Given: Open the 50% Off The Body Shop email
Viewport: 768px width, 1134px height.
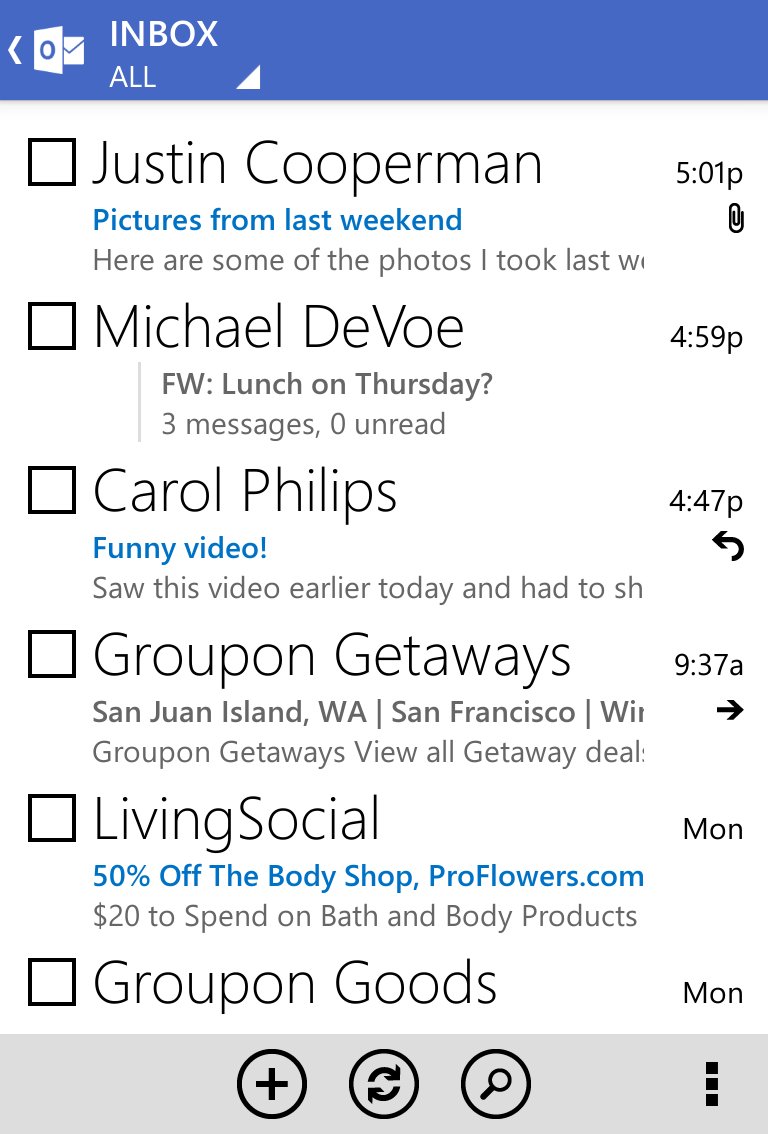Looking at the screenshot, I should click(368, 876).
